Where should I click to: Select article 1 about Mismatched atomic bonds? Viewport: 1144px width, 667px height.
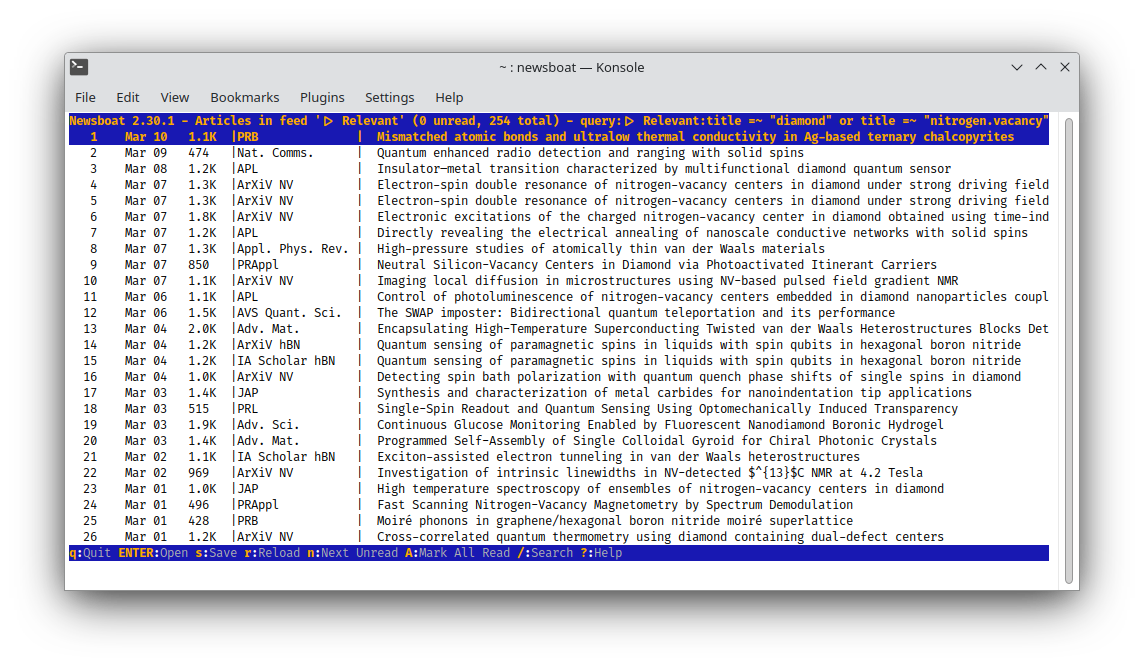coord(559,136)
